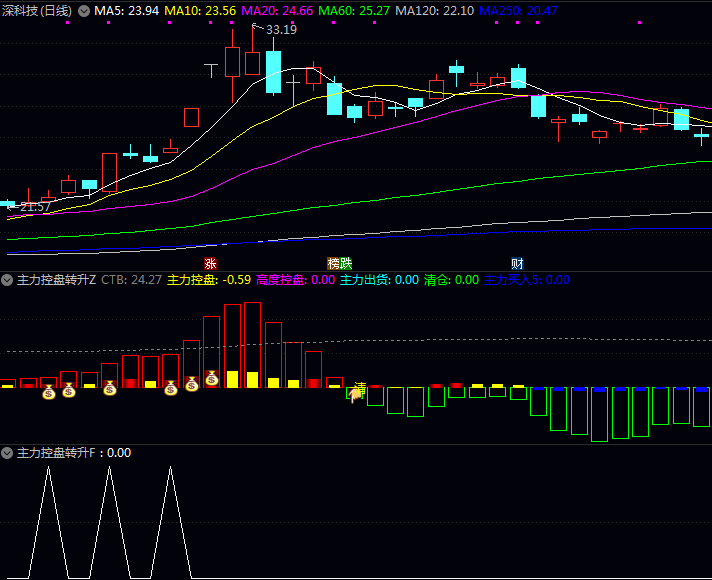
Task: Click the 跌 event marker icon
Action: [x=346, y=264]
